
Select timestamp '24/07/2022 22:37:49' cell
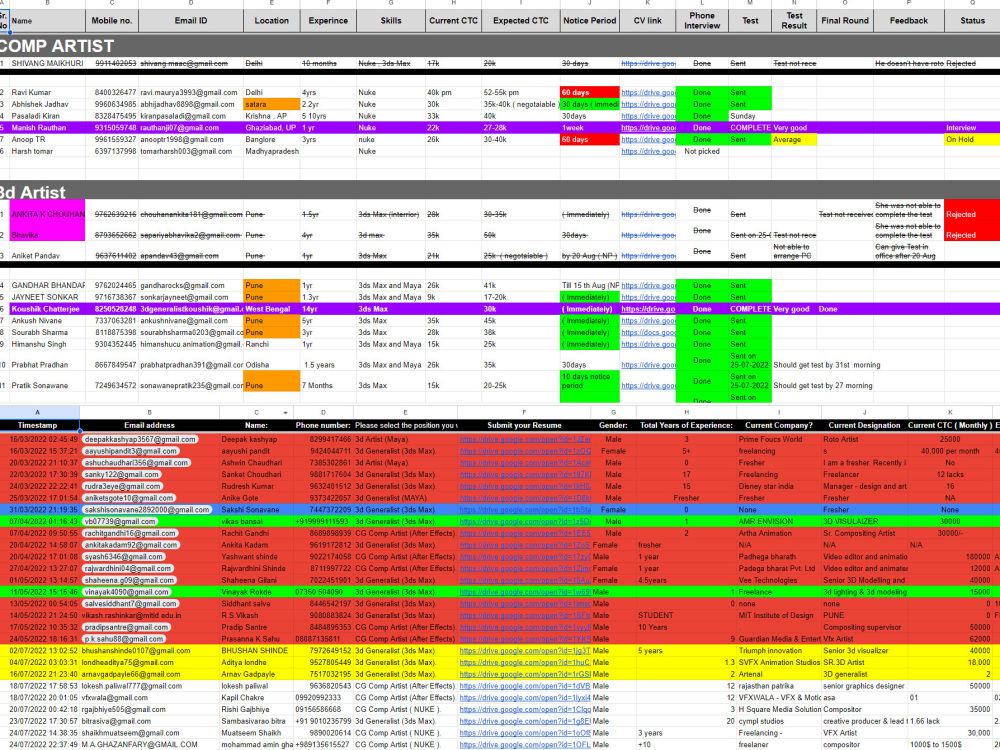point(40,744)
